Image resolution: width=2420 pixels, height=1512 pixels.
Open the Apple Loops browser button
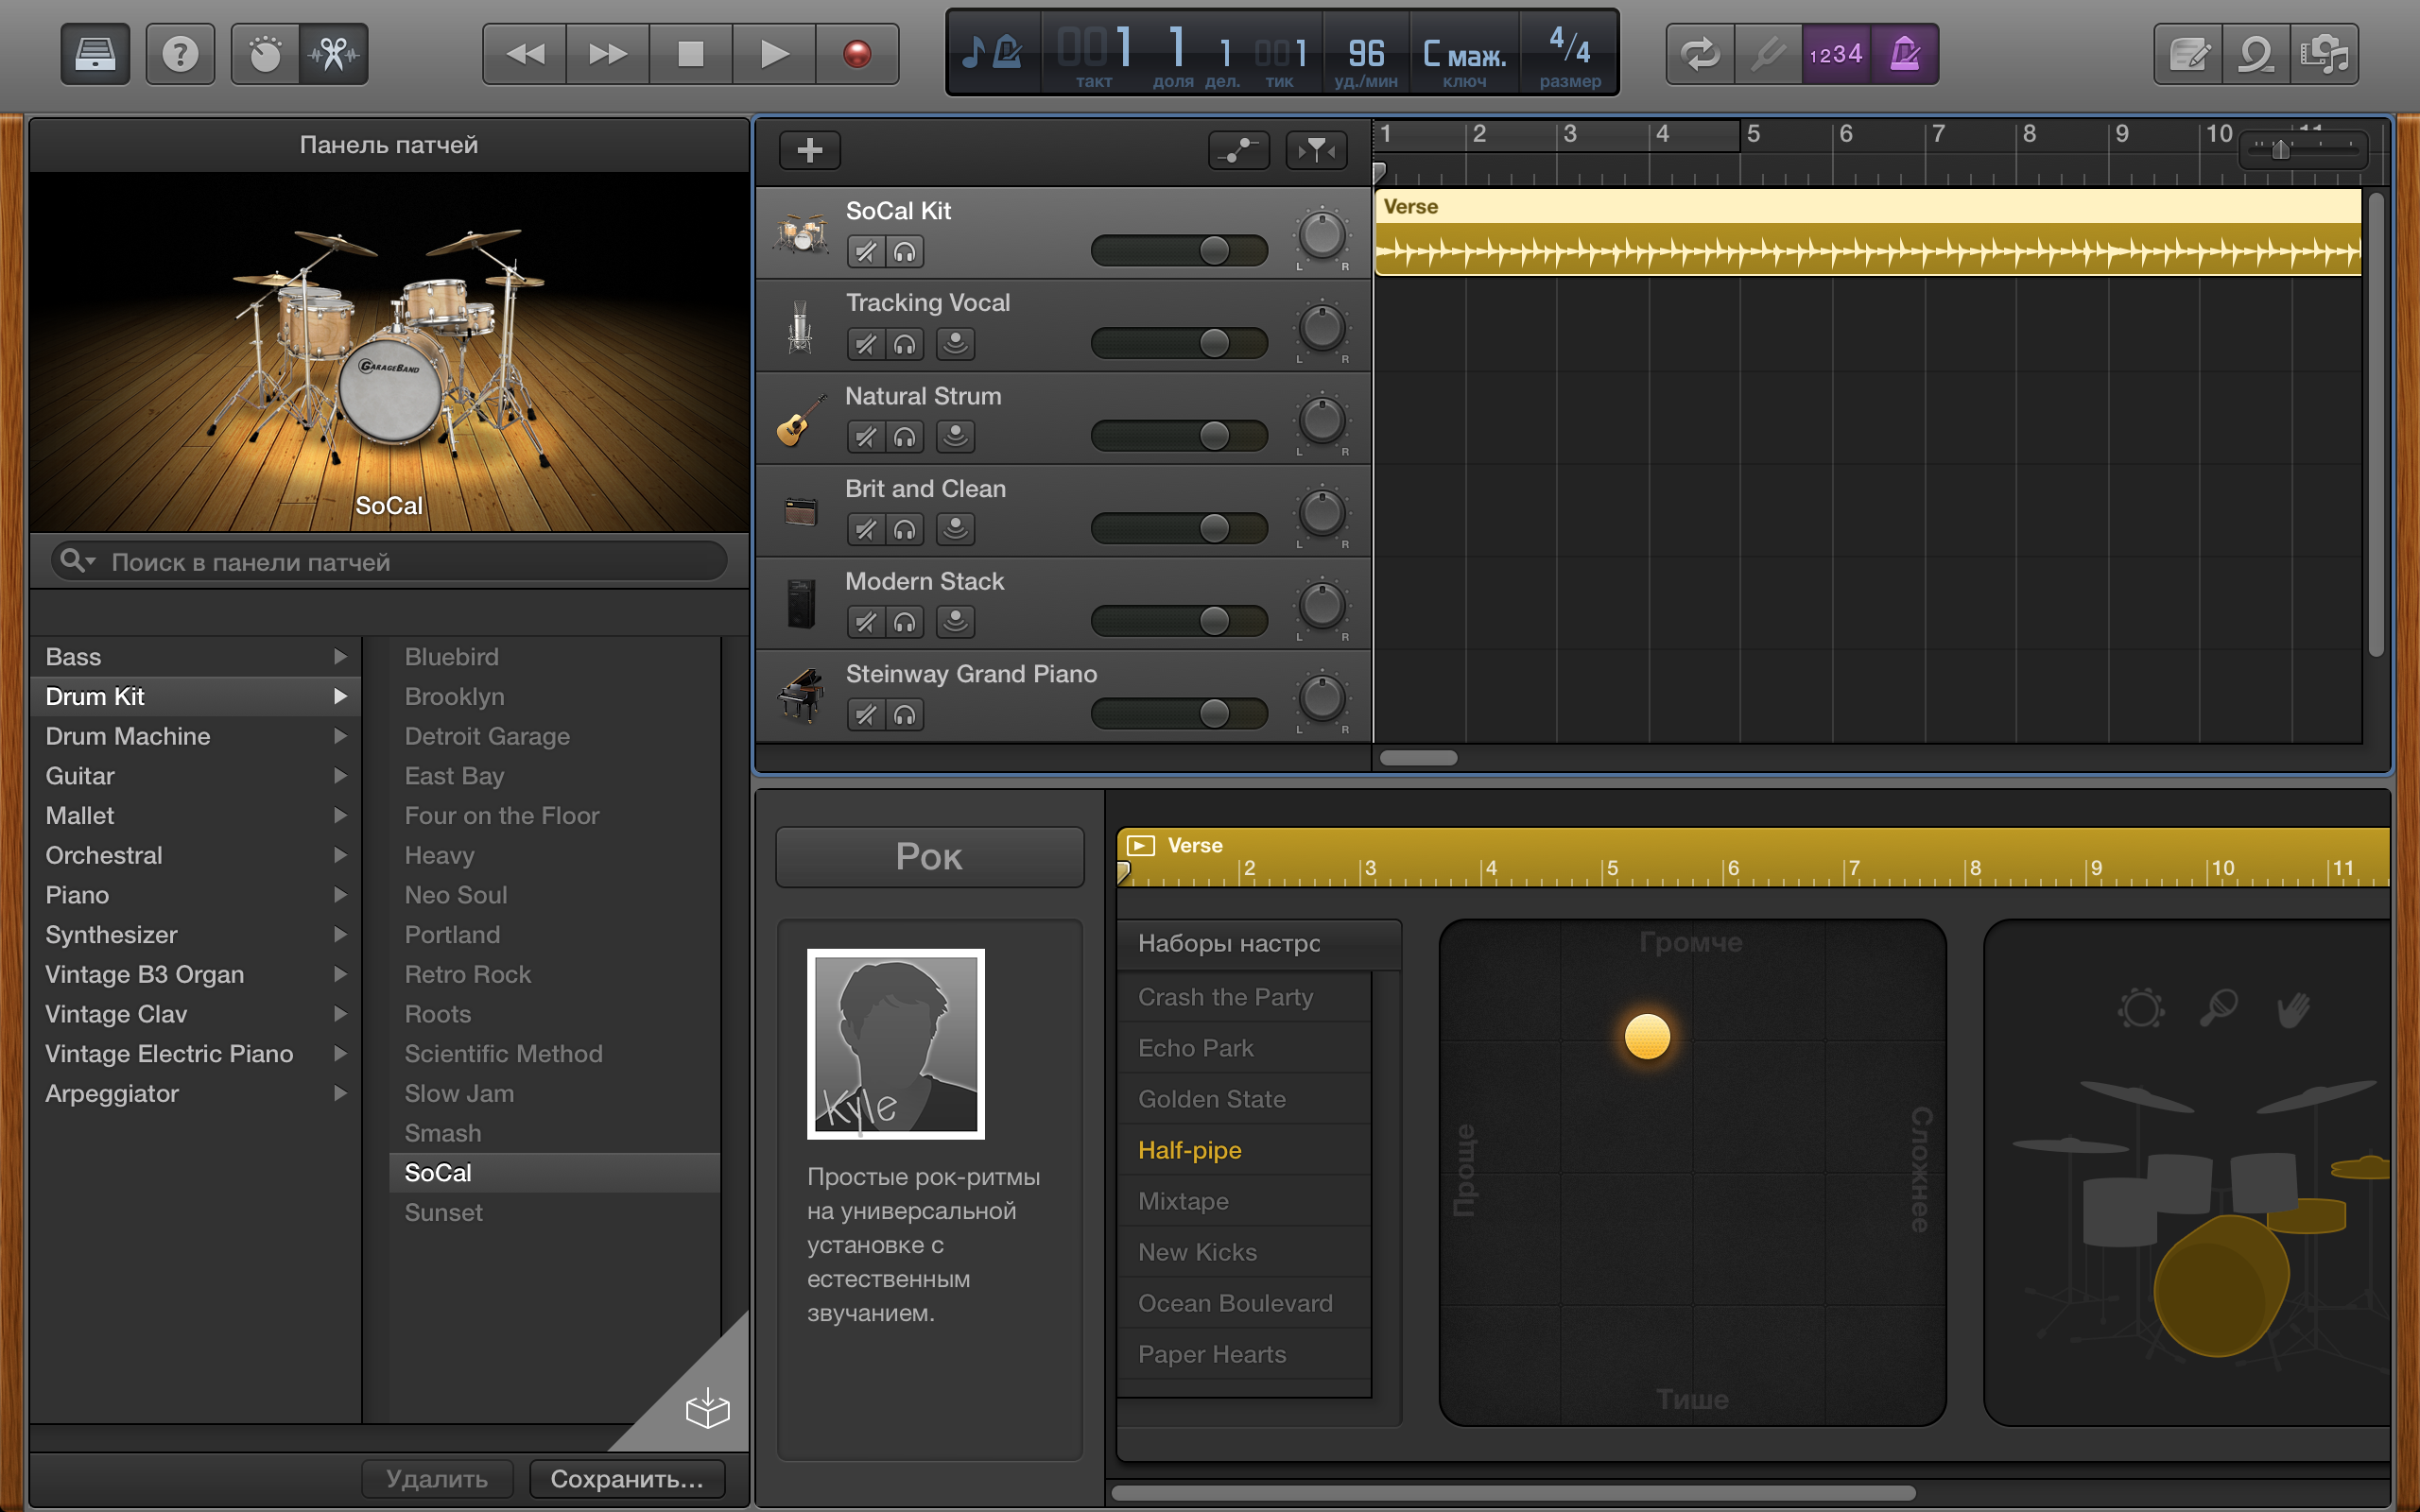[2256, 54]
